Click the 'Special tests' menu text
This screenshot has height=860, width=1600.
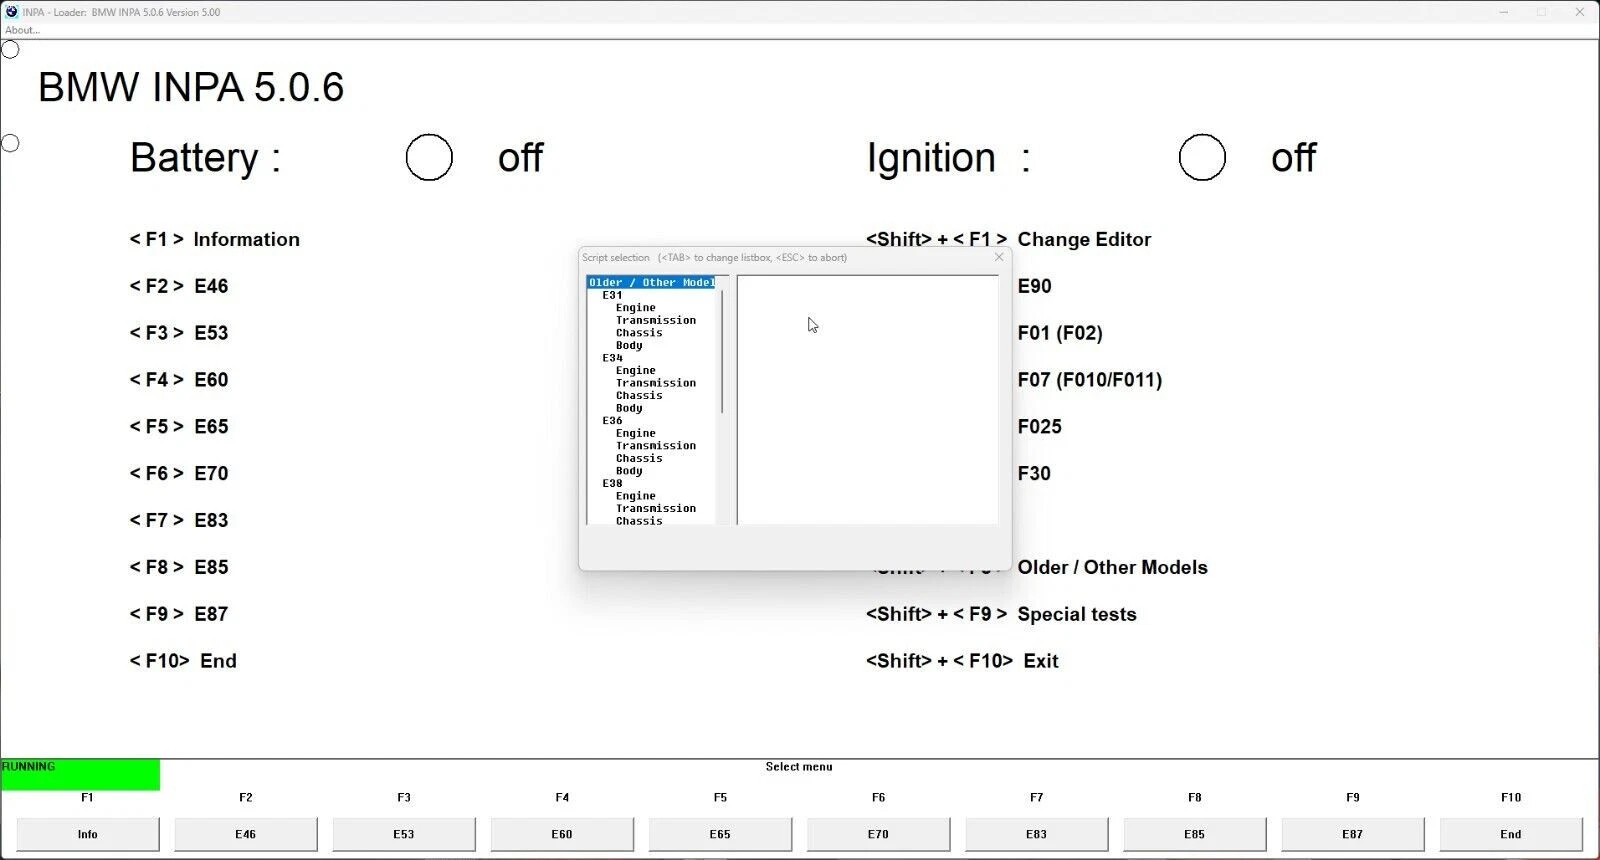[1077, 614]
